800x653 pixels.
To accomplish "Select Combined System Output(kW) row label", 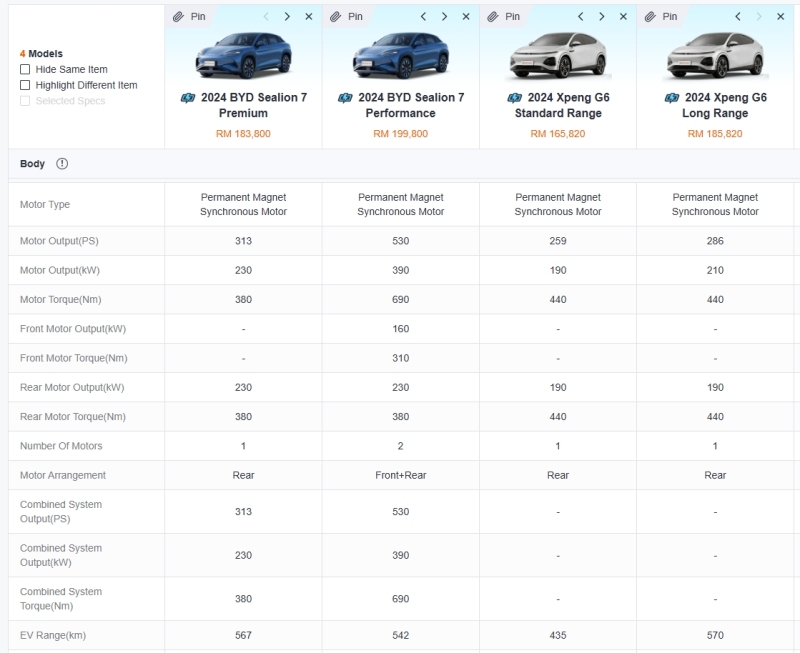I will 61,556.
